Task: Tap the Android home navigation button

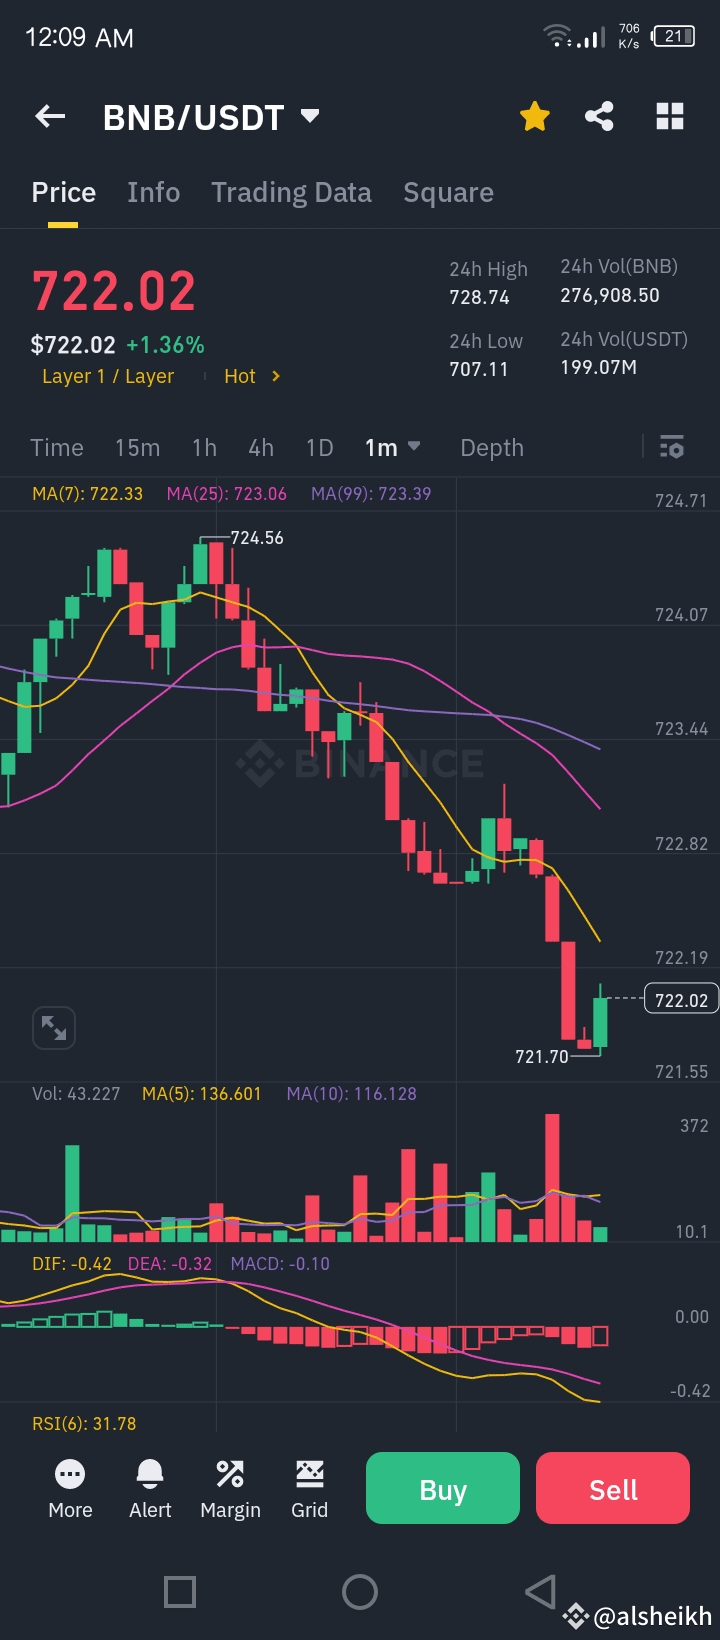Action: coord(360,1591)
